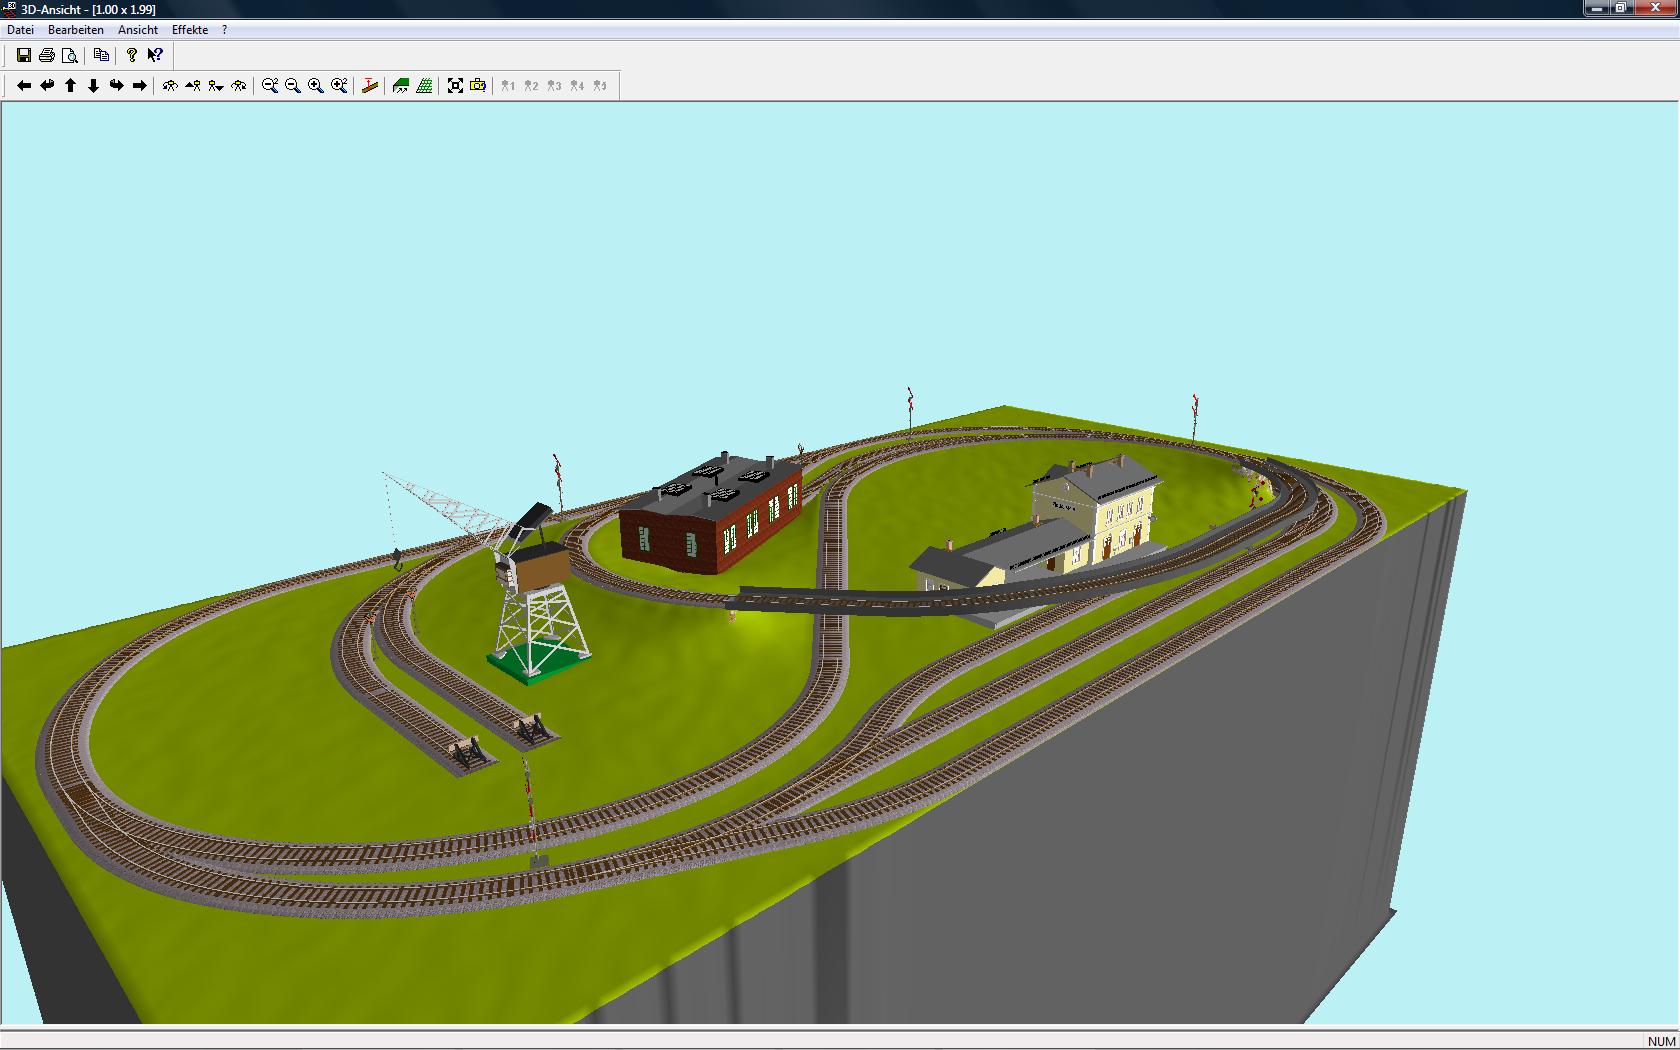Zoom in with the plus magnifier
The height and width of the screenshot is (1050, 1680).
point(316,86)
